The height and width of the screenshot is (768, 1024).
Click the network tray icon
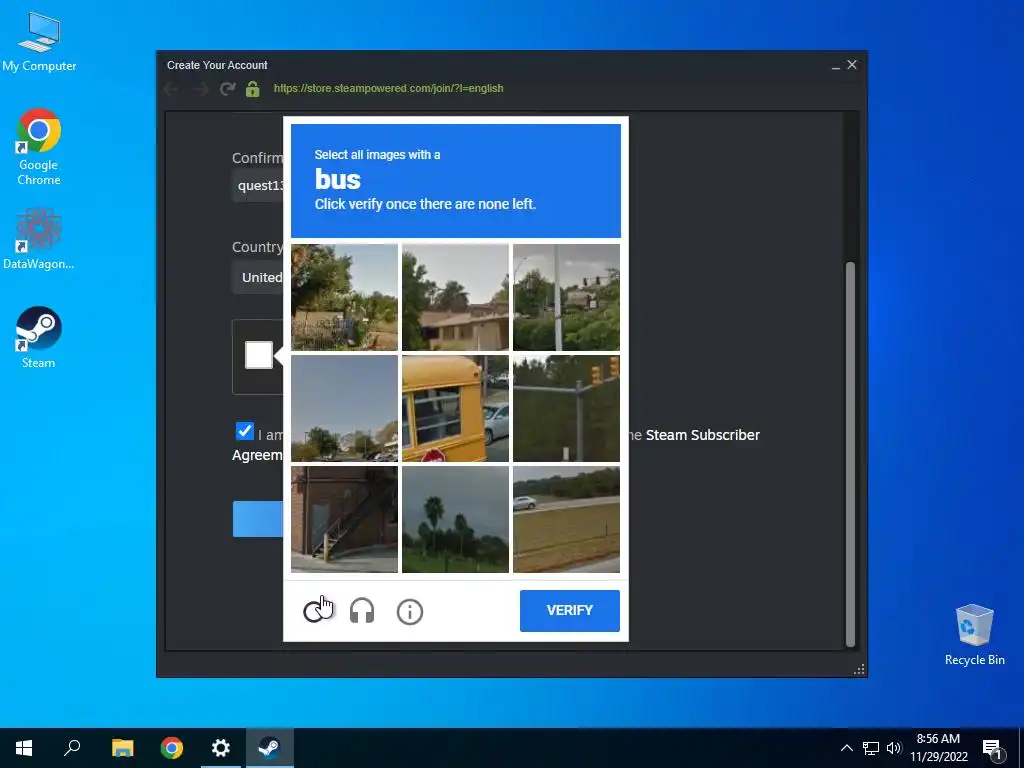click(871, 748)
